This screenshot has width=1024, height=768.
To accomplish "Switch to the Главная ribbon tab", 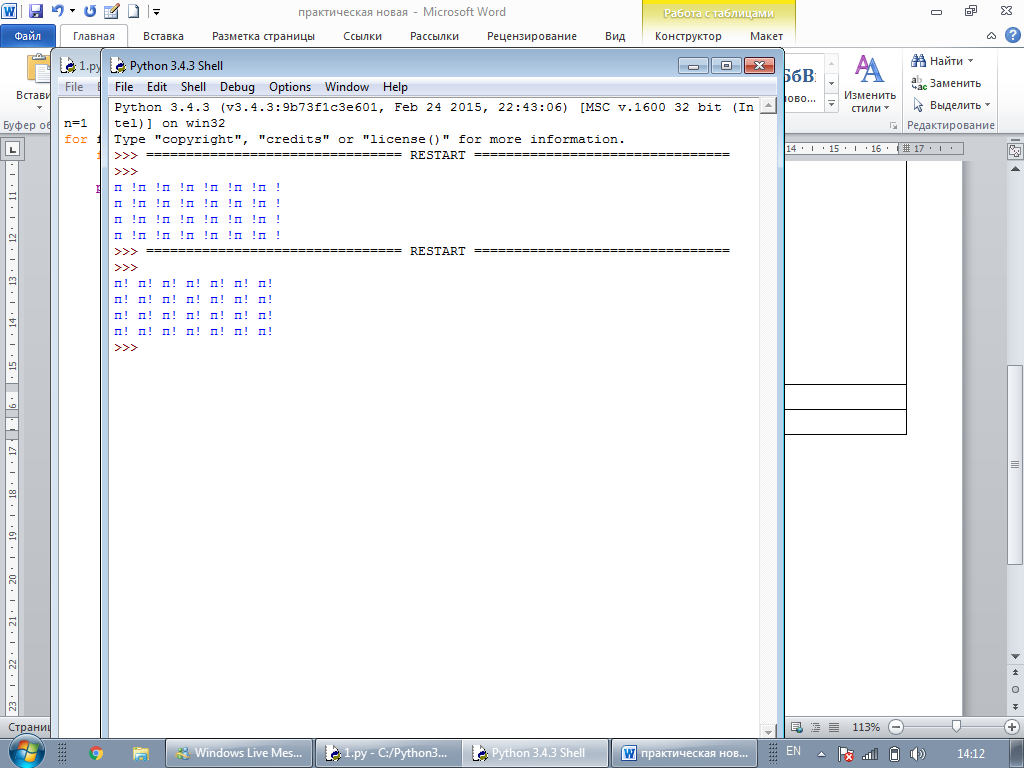I will 93,36.
